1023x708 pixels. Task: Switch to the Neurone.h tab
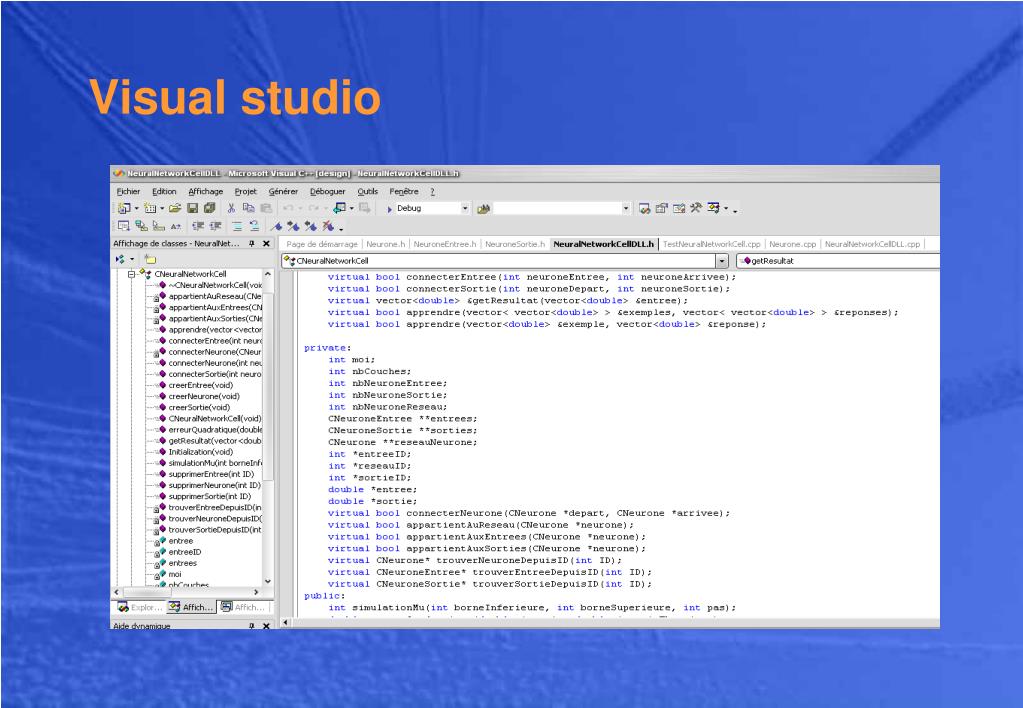pyautogui.click(x=386, y=244)
